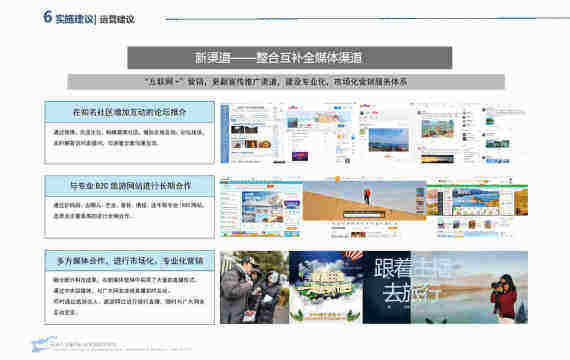
Task: Click the light gray '互联网+' 营销 subtitle bar
Action: (286, 82)
